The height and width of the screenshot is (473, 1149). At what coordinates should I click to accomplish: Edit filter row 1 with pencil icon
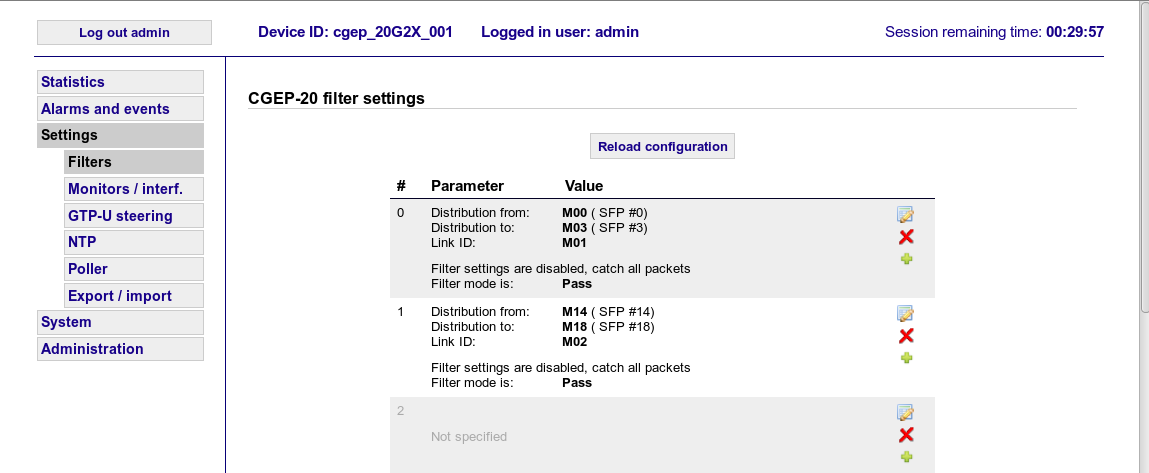coord(905,313)
